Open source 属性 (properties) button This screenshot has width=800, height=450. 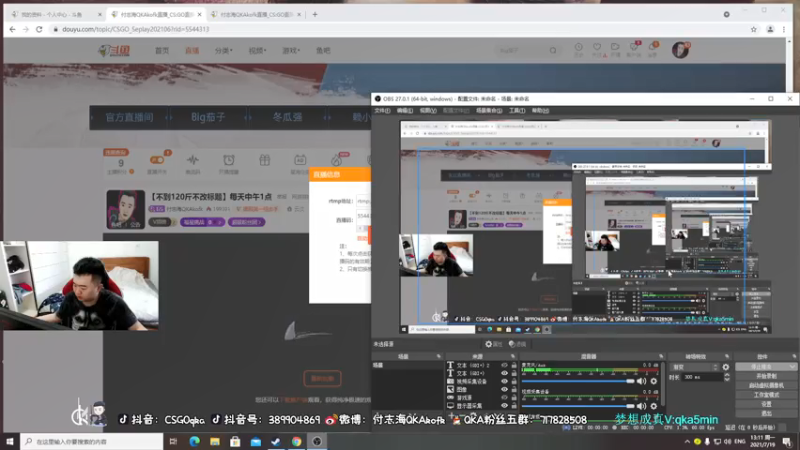pos(493,344)
